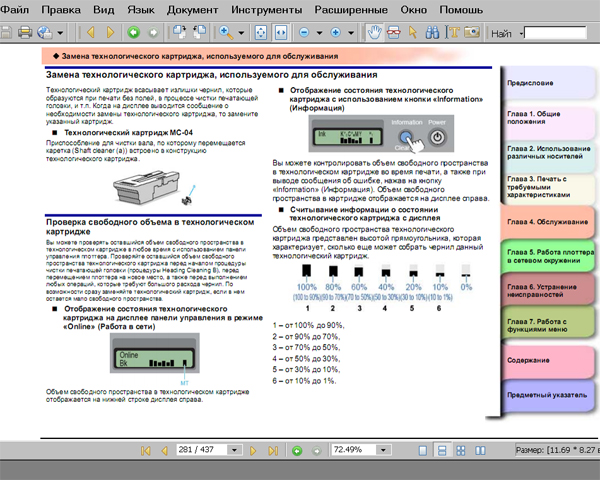Switch to facing pages layout
600x480 pixels.
pyautogui.click(x=480, y=451)
